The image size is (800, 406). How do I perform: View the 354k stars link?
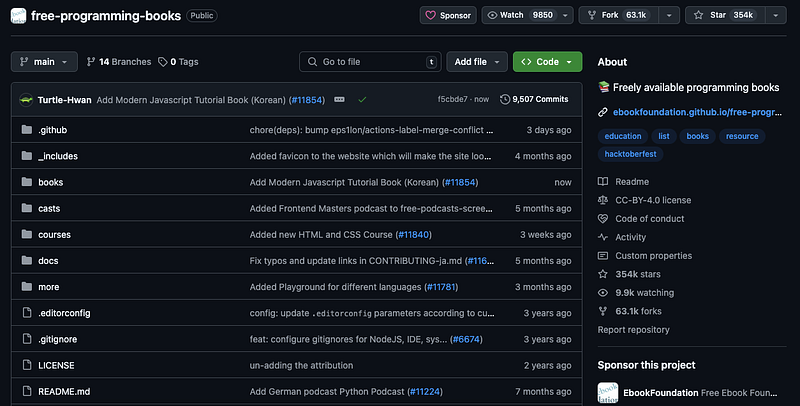click(x=629, y=274)
